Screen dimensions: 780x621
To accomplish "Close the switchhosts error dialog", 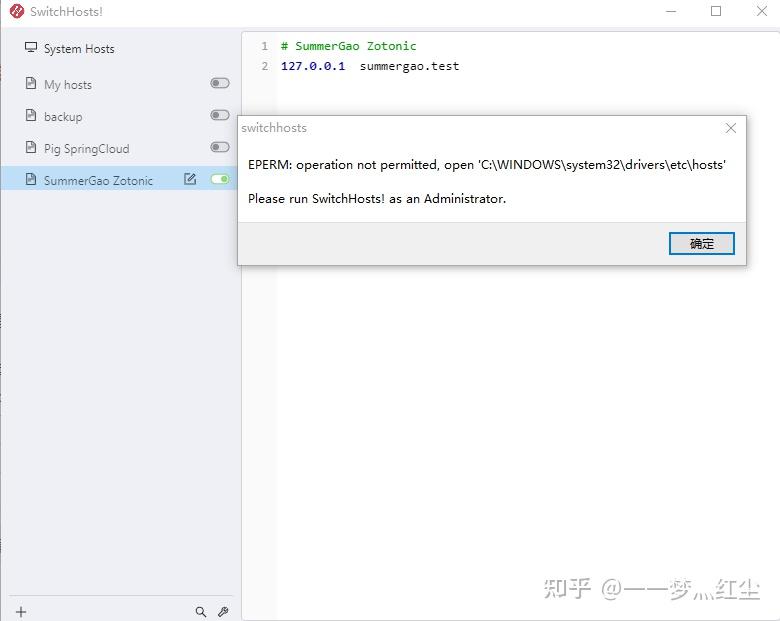I will 731,128.
